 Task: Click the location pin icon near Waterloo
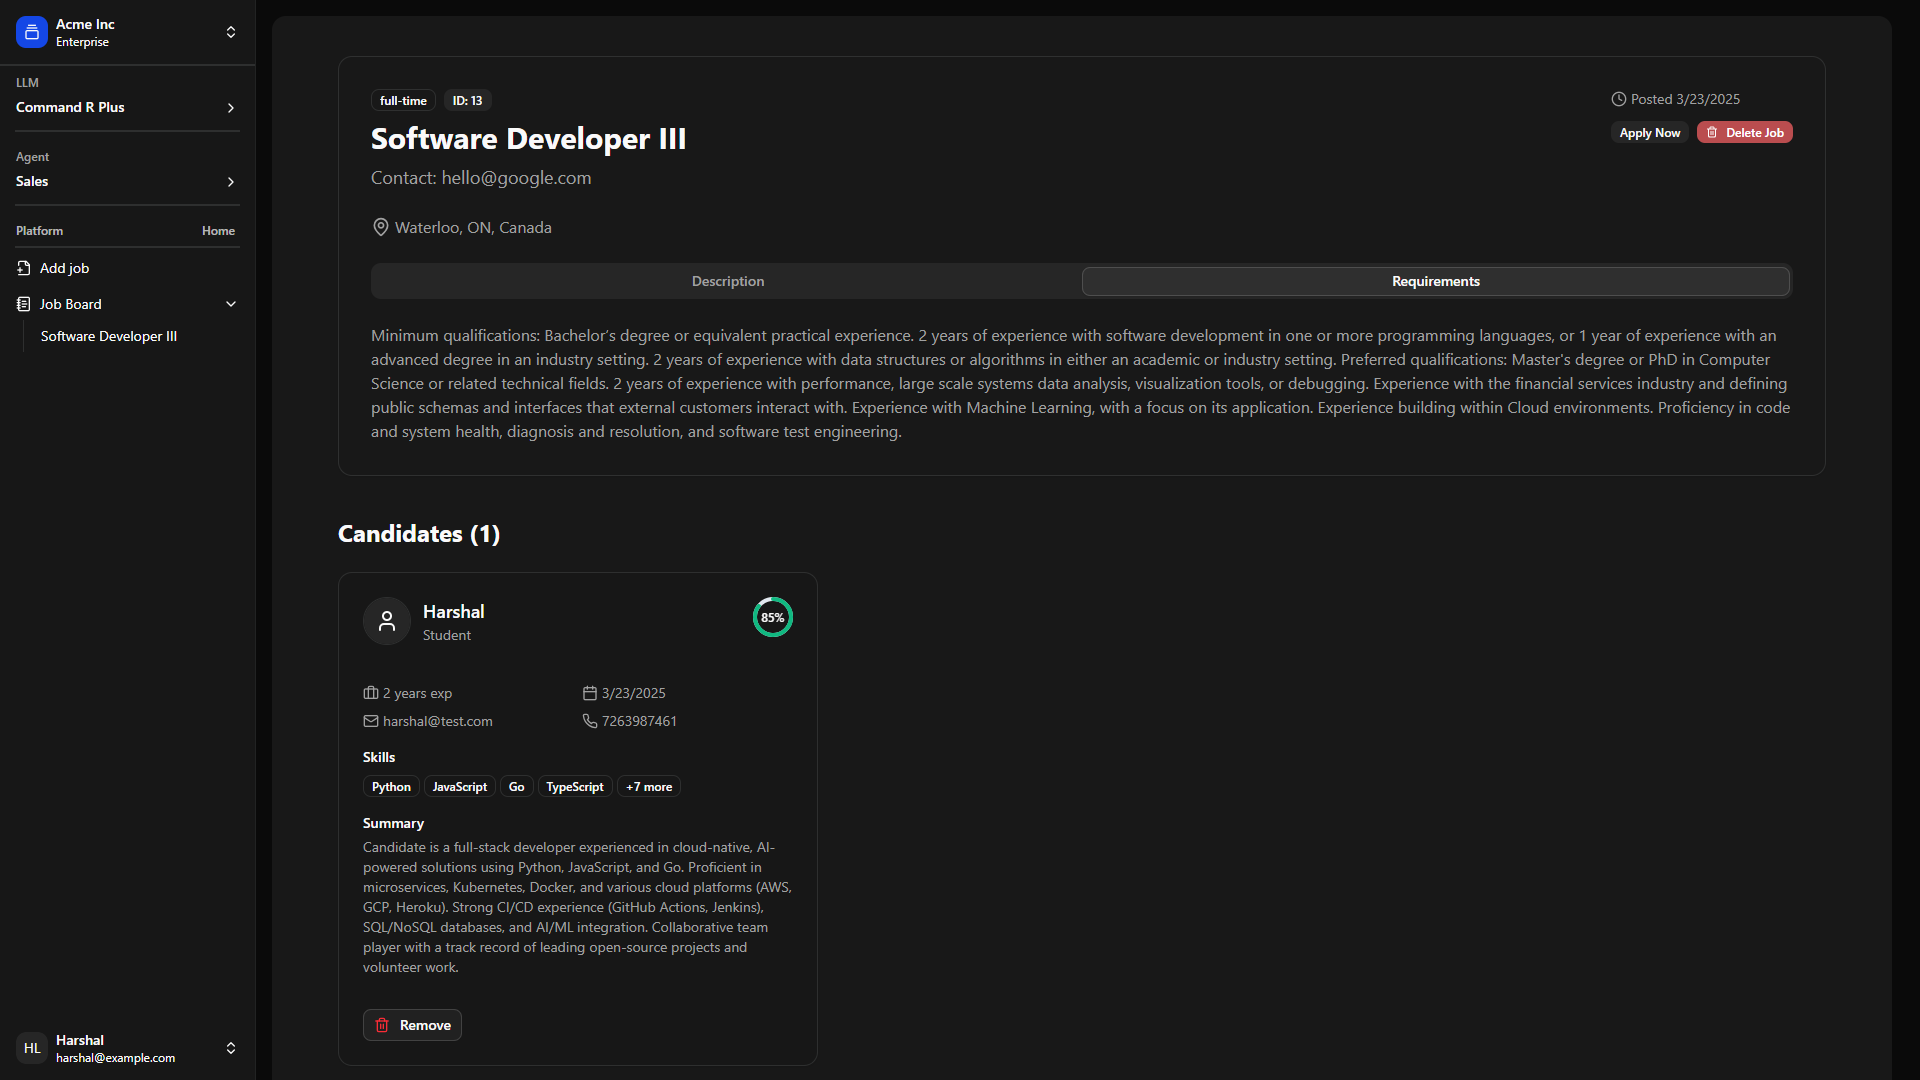tap(381, 227)
